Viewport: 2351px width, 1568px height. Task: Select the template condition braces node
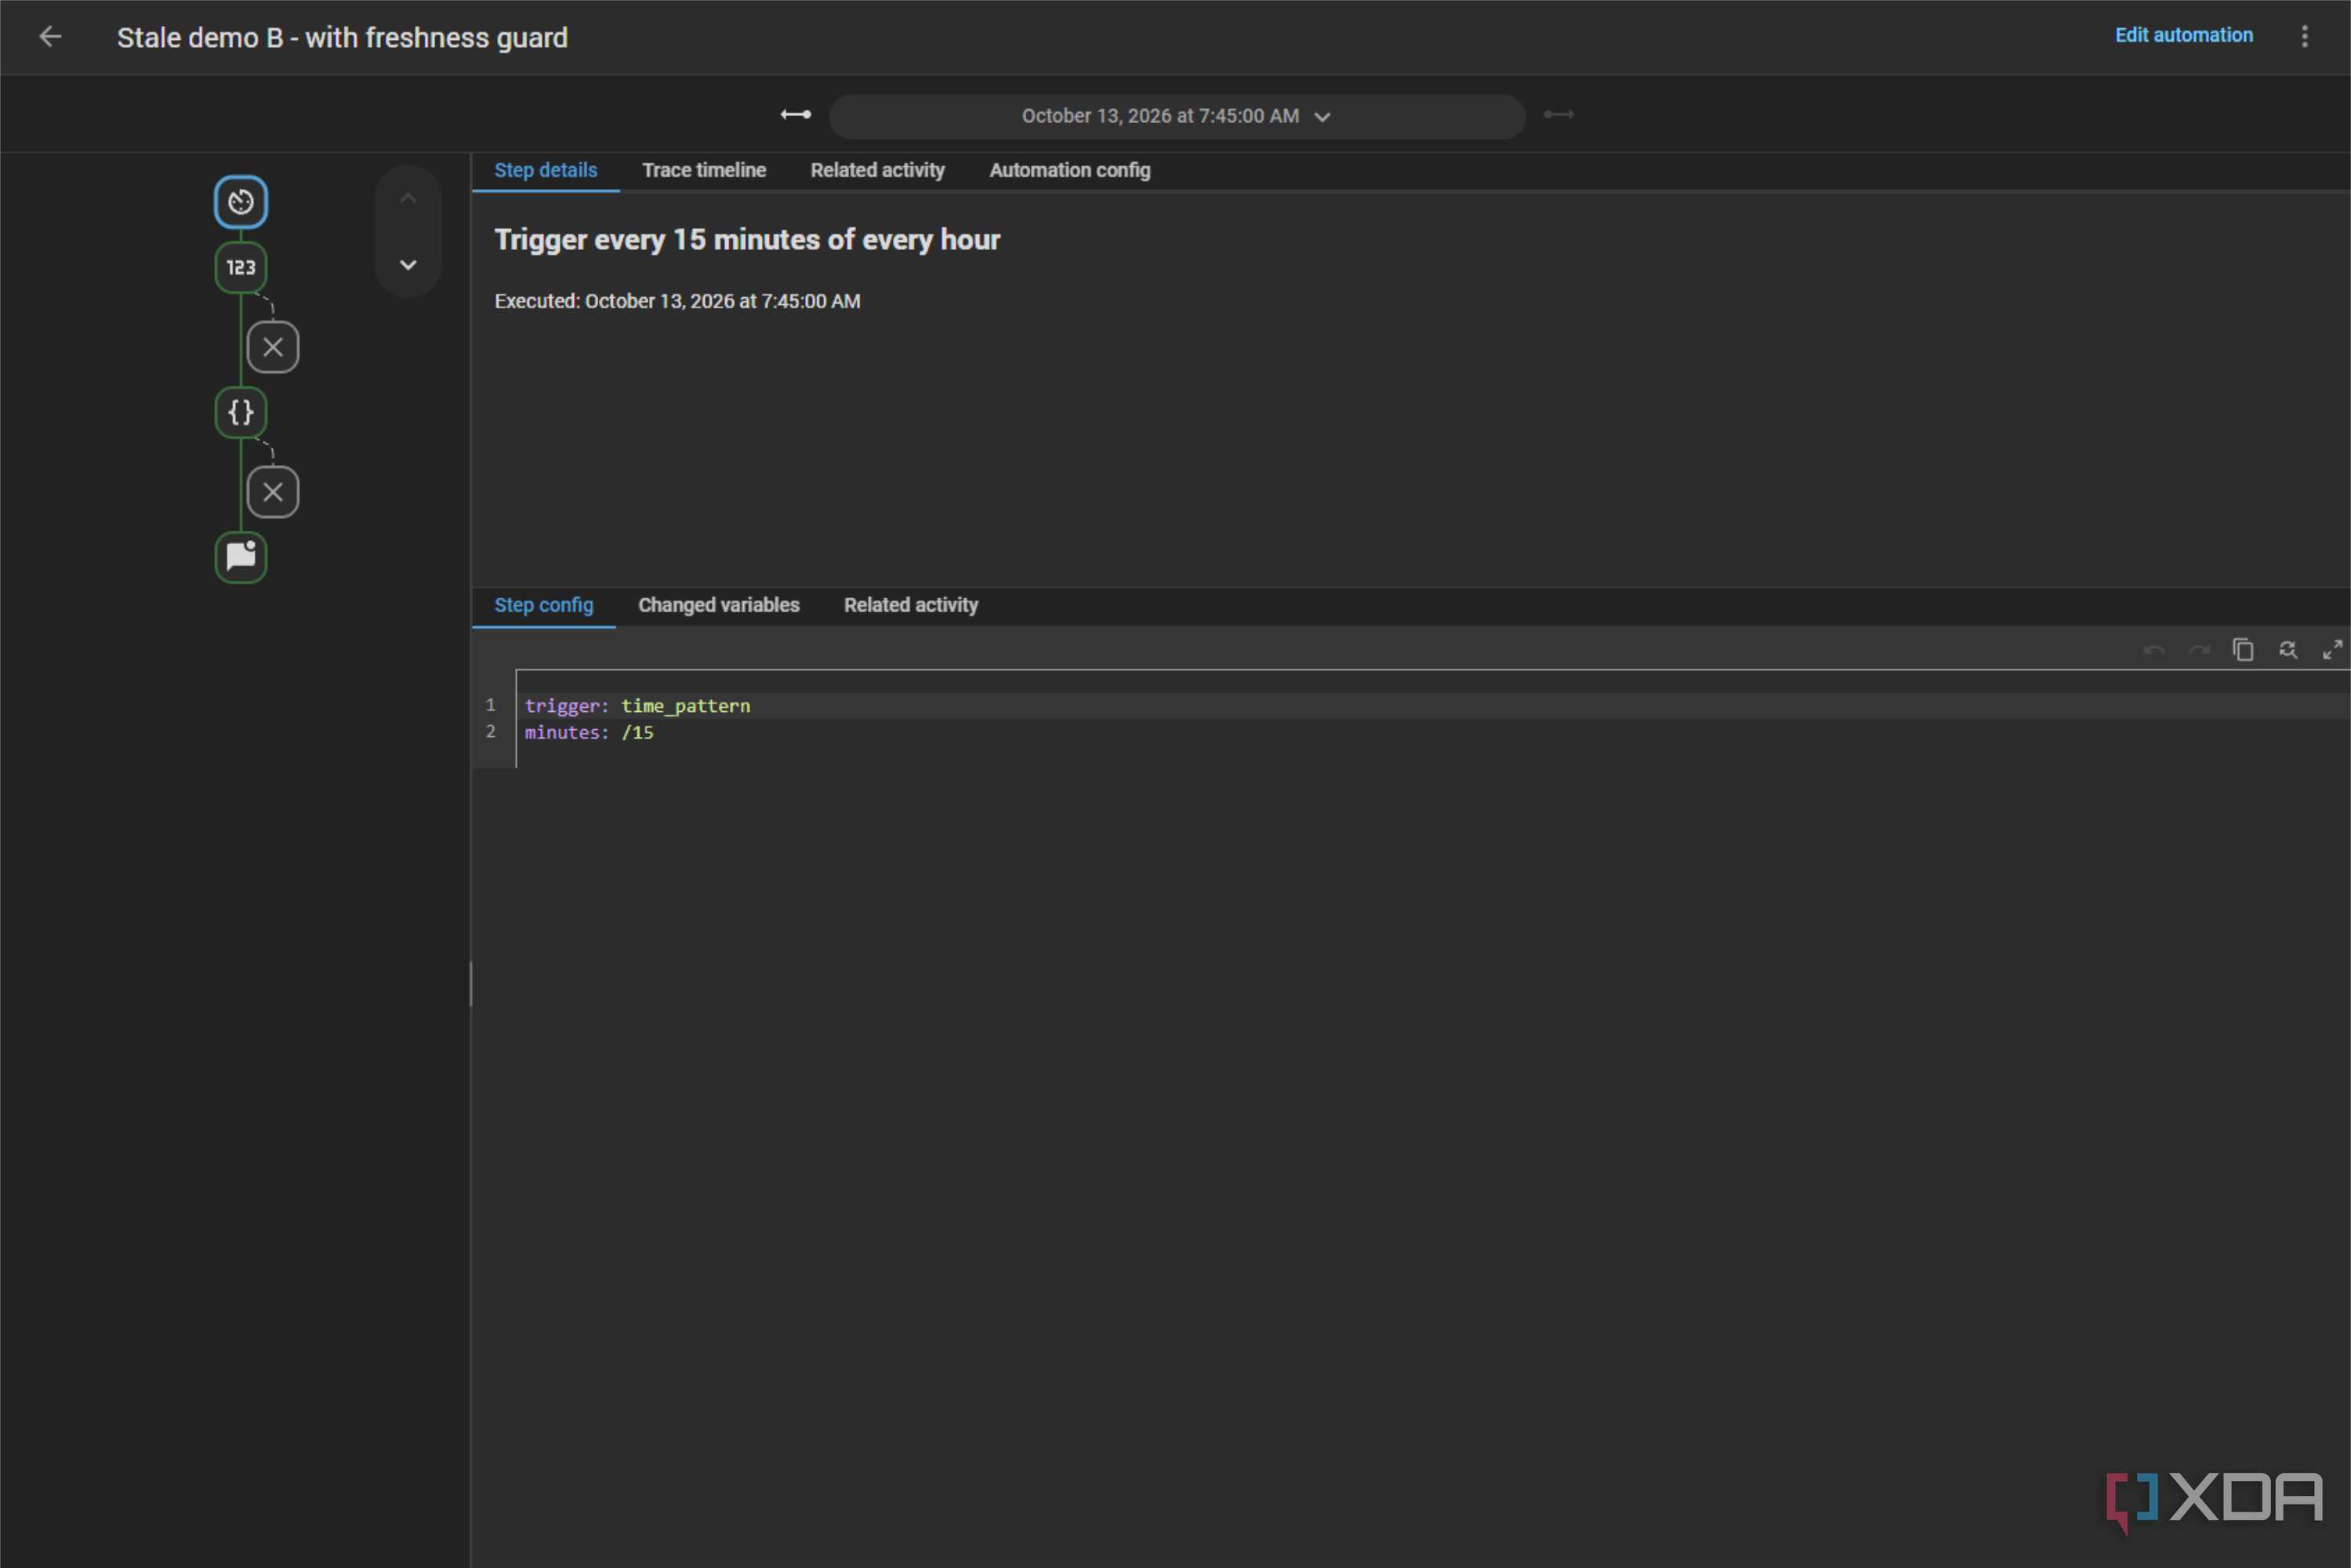(x=241, y=412)
